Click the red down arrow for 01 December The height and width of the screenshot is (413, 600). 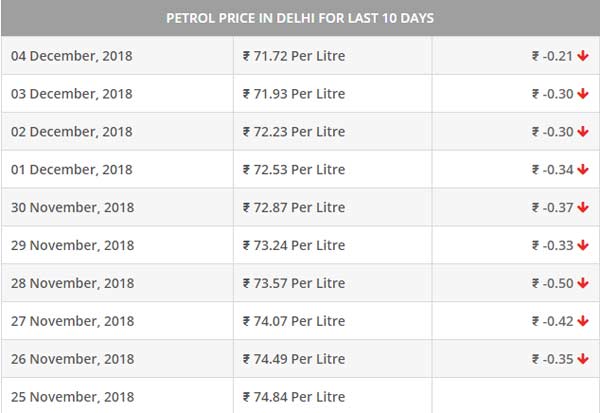[583, 170]
